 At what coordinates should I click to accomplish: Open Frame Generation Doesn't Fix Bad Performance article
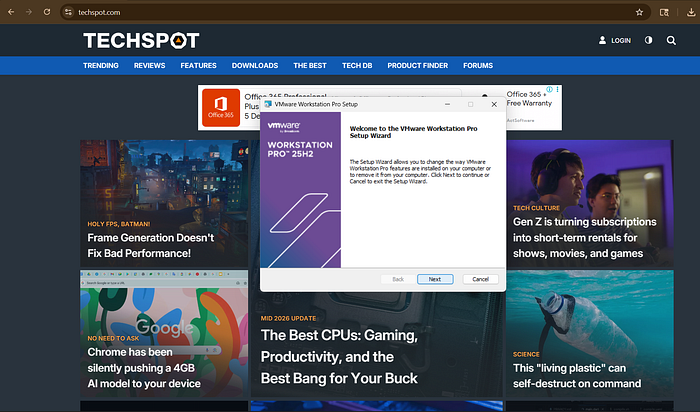point(151,246)
